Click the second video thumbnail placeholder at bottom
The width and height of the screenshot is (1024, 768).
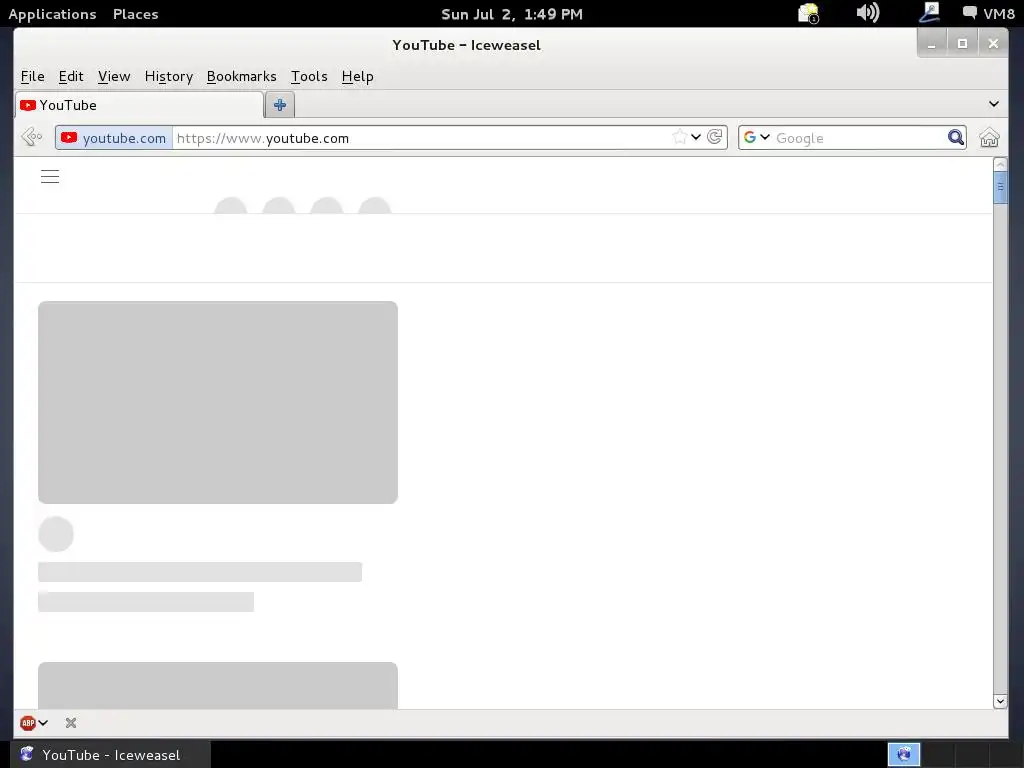pos(217,686)
